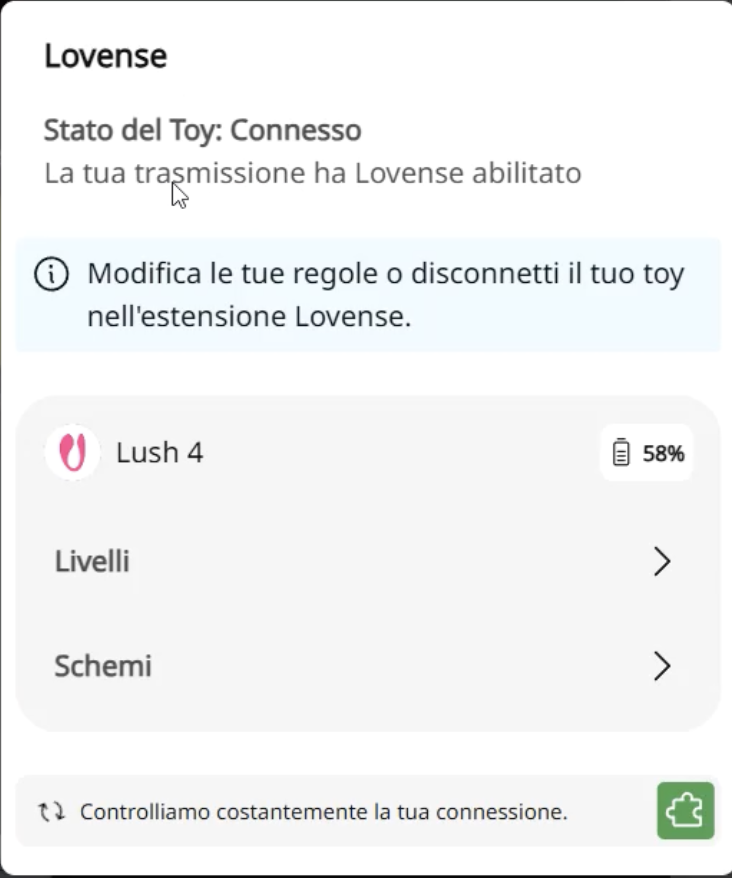This screenshot has height=878, width=732.
Task: Click "Controlliamo costantemente la tua connessione" message
Action: coord(323,811)
